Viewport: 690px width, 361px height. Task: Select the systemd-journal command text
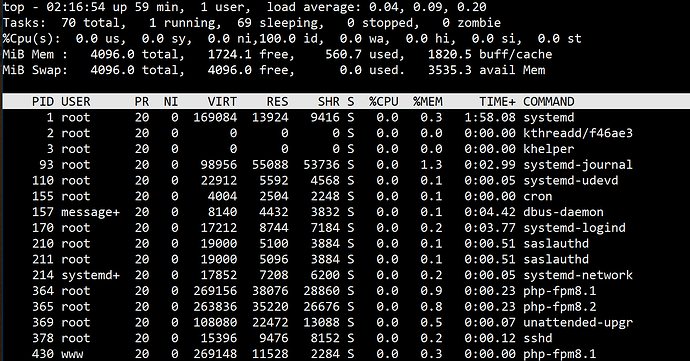click(x=578, y=165)
